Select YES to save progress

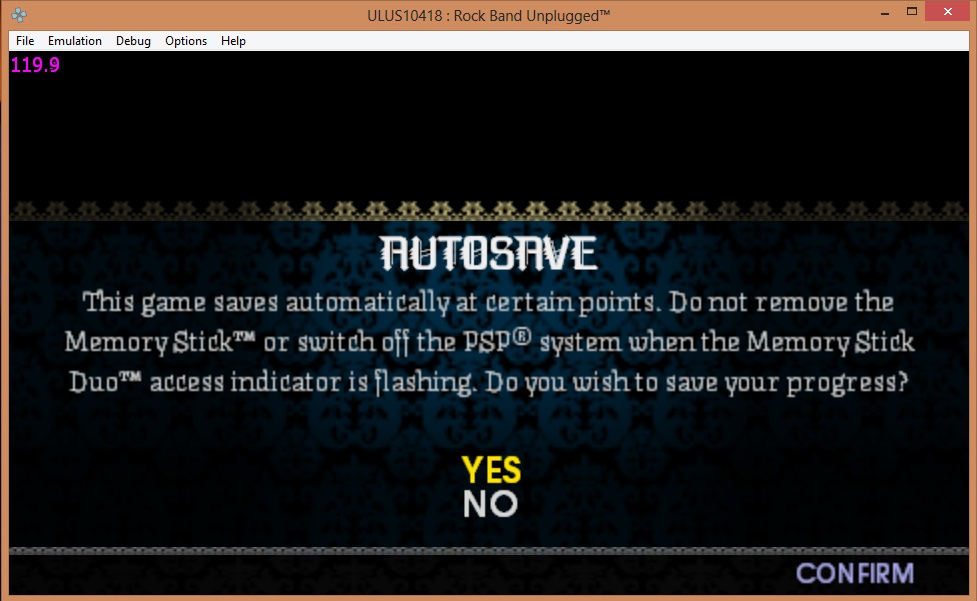[x=491, y=470]
